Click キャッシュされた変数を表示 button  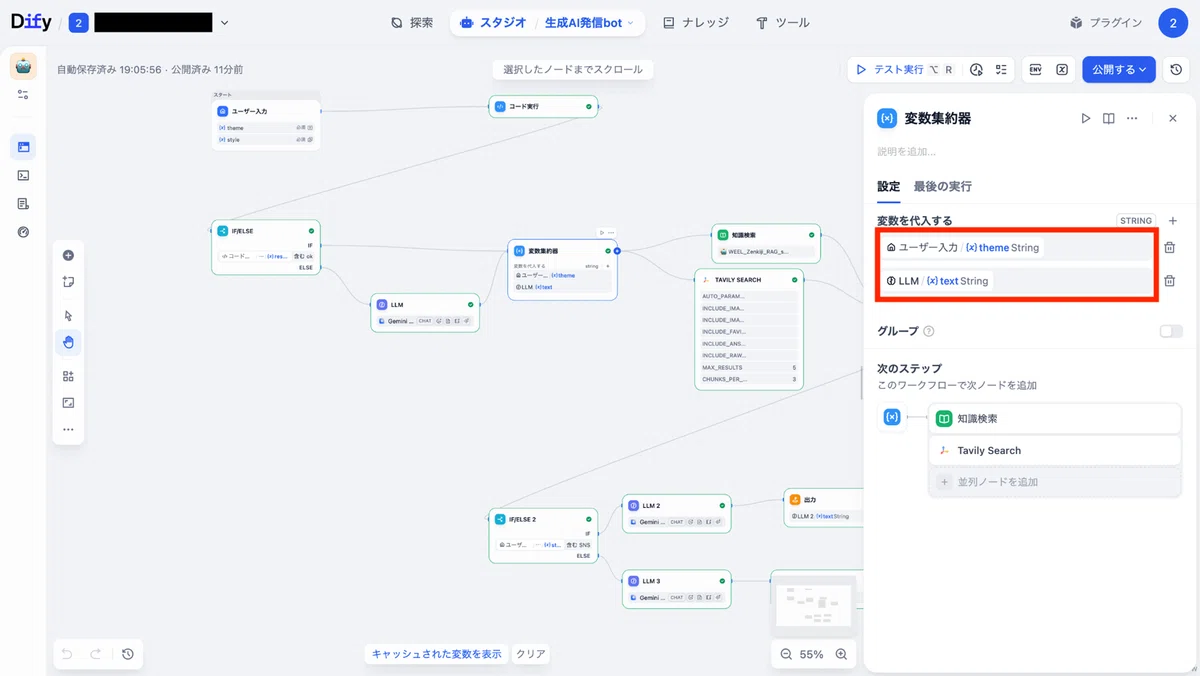[x=436, y=654]
